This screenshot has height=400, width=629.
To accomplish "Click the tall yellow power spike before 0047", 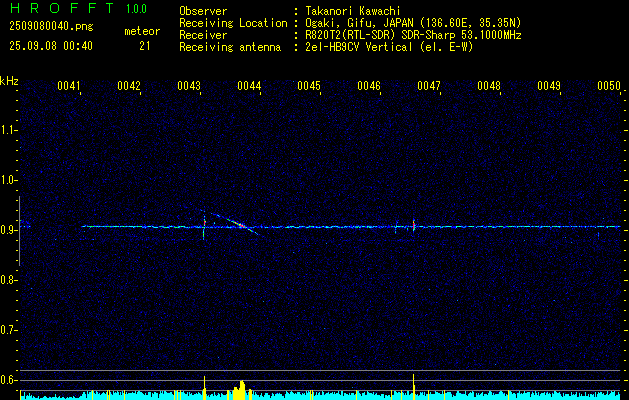I will click(x=414, y=386).
